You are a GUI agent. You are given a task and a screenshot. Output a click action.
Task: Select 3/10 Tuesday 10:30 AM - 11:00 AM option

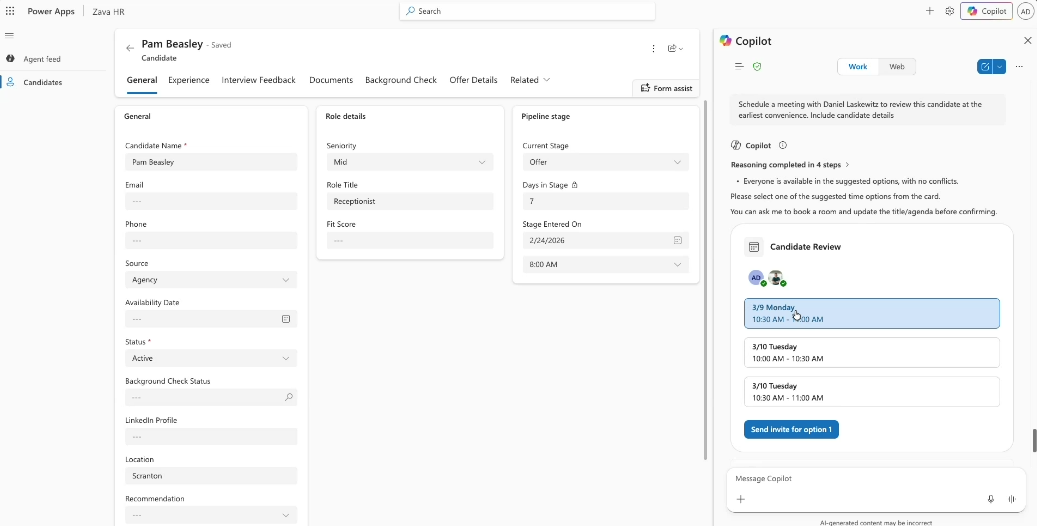coord(871,391)
